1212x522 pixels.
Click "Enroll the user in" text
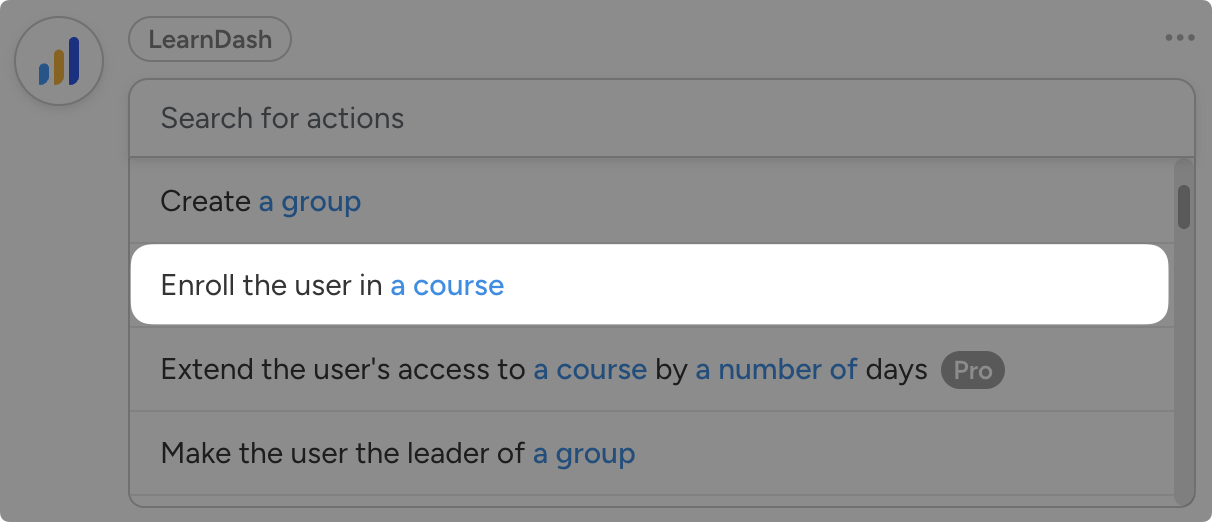[271, 286]
